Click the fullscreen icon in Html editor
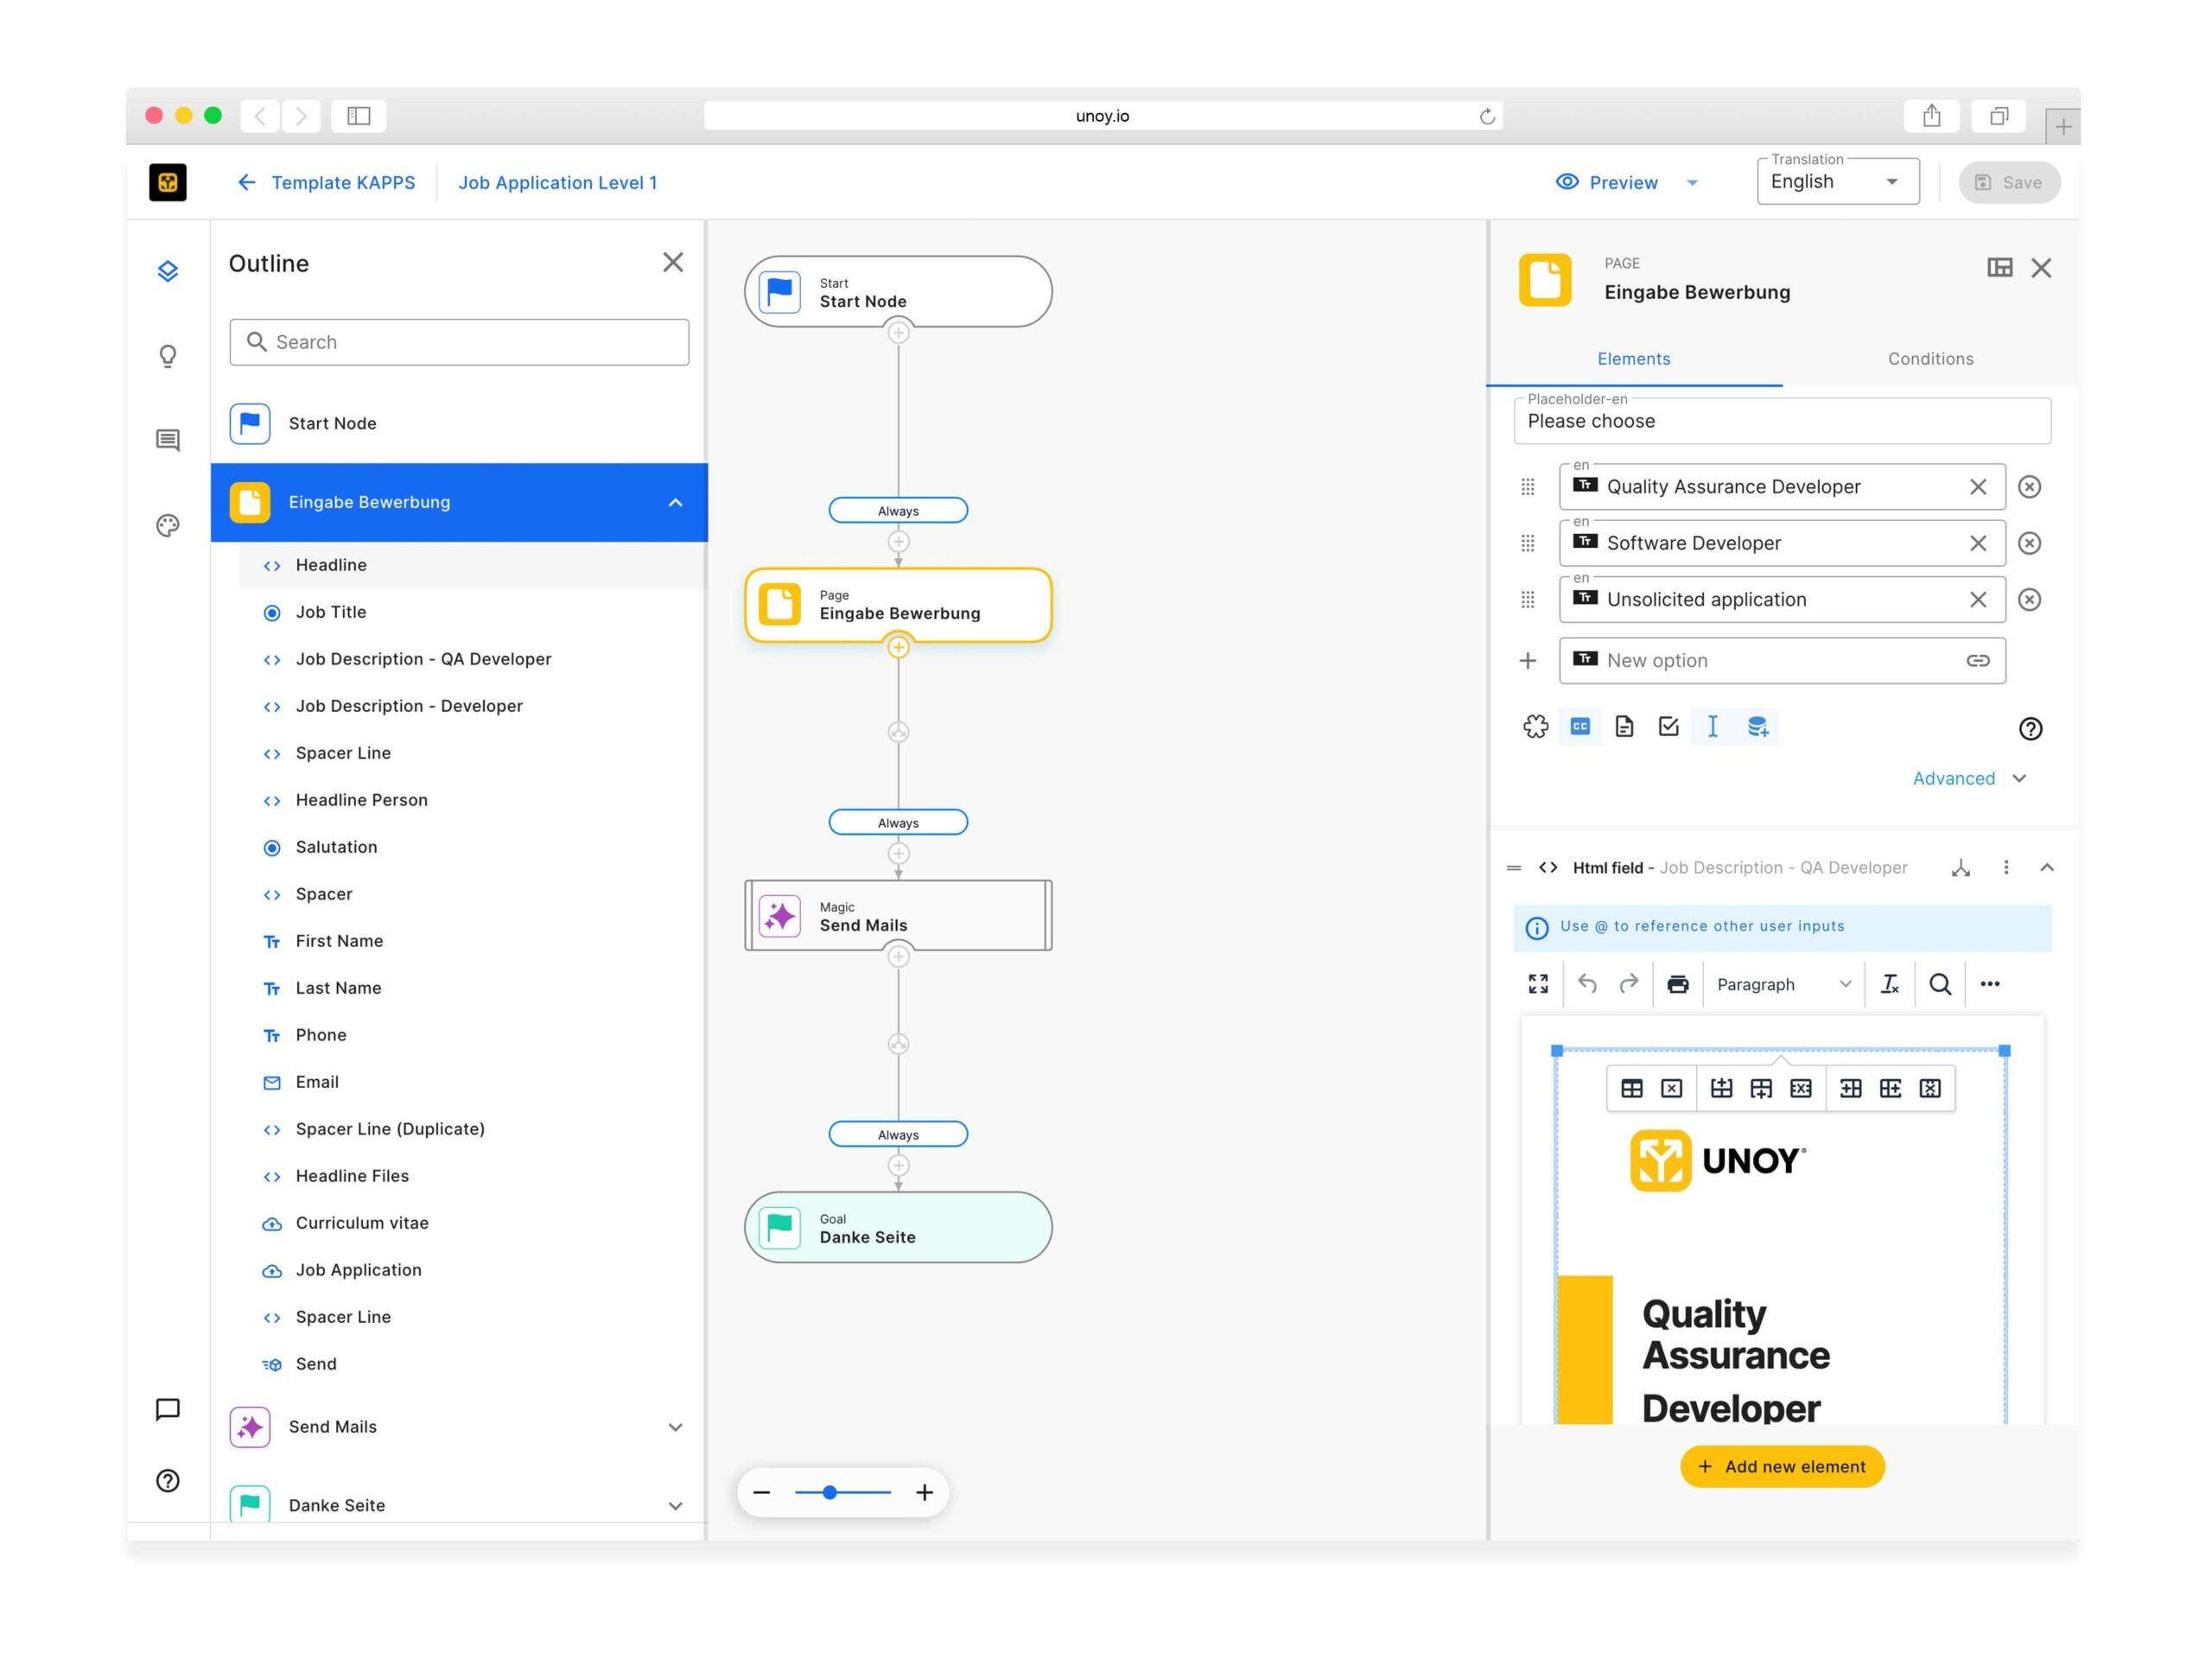 click(1538, 984)
